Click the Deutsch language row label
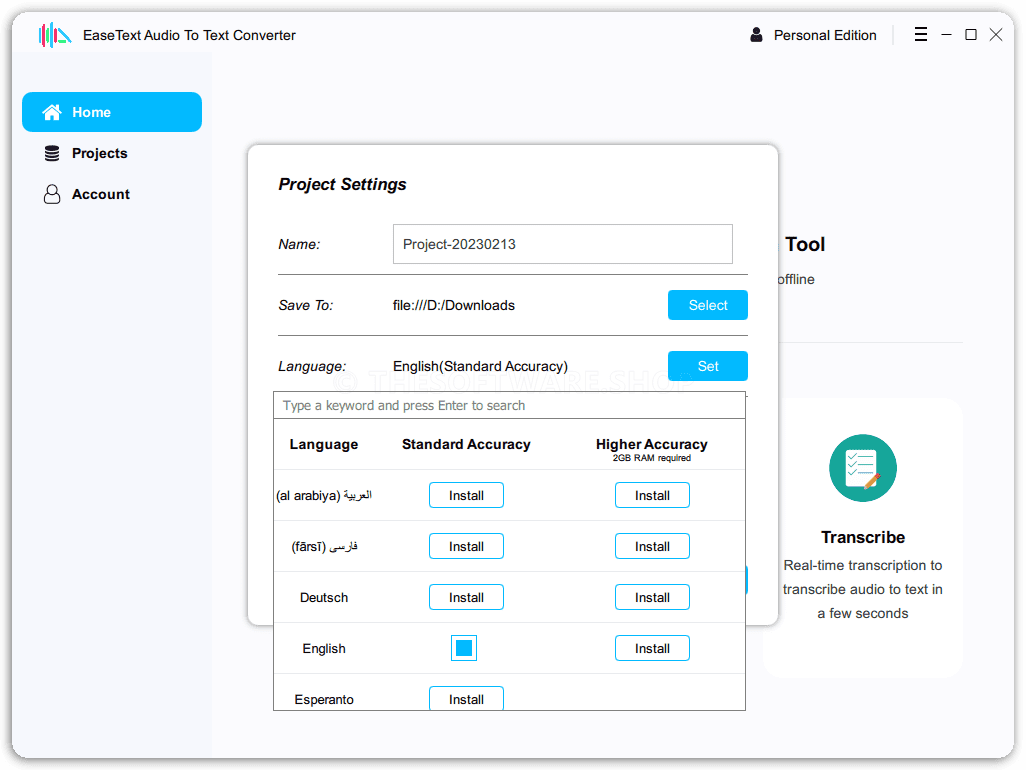Viewport: 1026px width, 770px height. [324, 597]
